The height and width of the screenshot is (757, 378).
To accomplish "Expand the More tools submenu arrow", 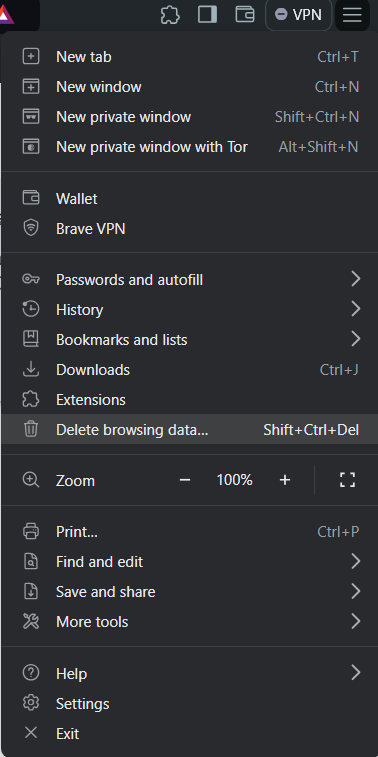I will pyautogui.click(x=356, y=621).
